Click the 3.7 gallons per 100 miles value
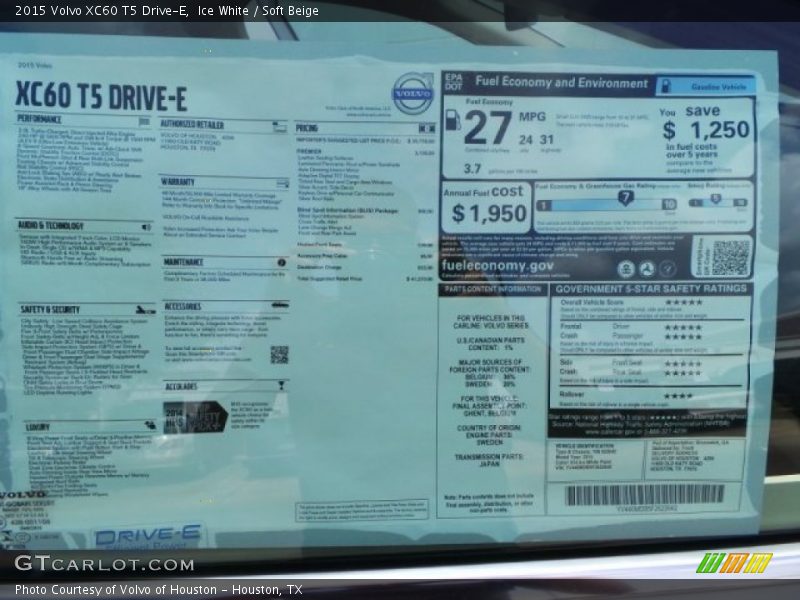Image resolution: width=800 pixels, height=600 pixels. 472,168
